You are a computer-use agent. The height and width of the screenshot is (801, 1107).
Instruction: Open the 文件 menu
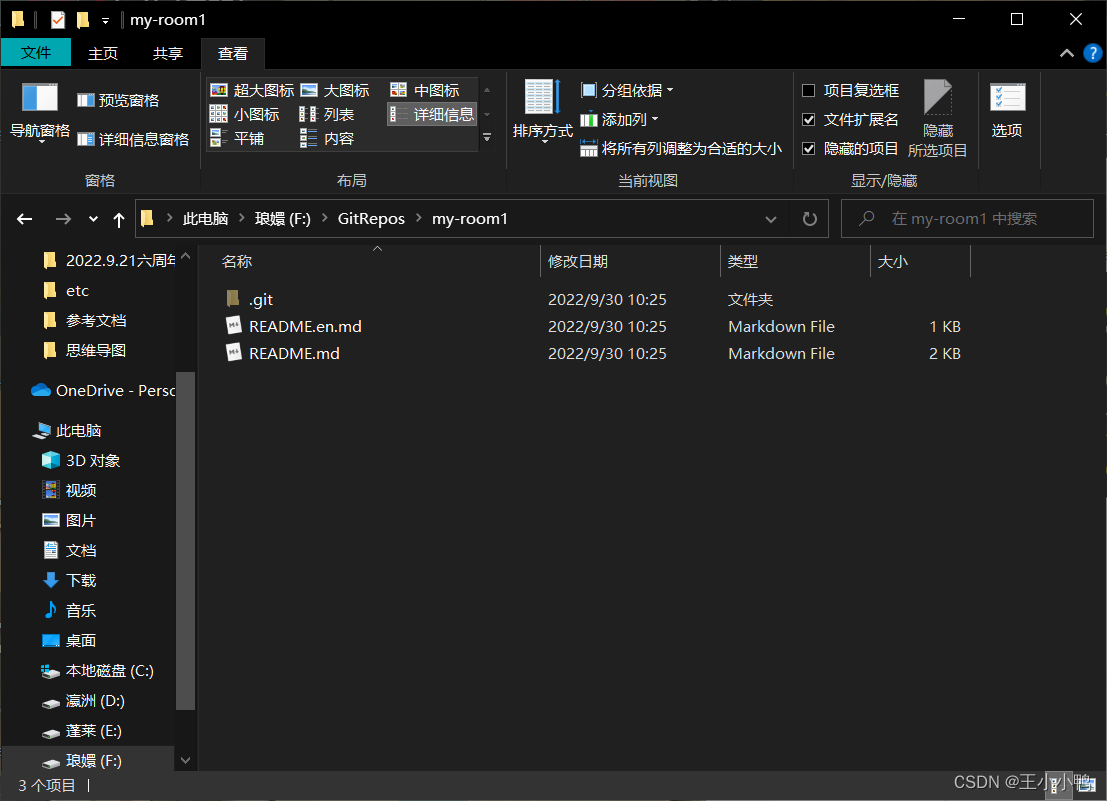coord(36,53)
